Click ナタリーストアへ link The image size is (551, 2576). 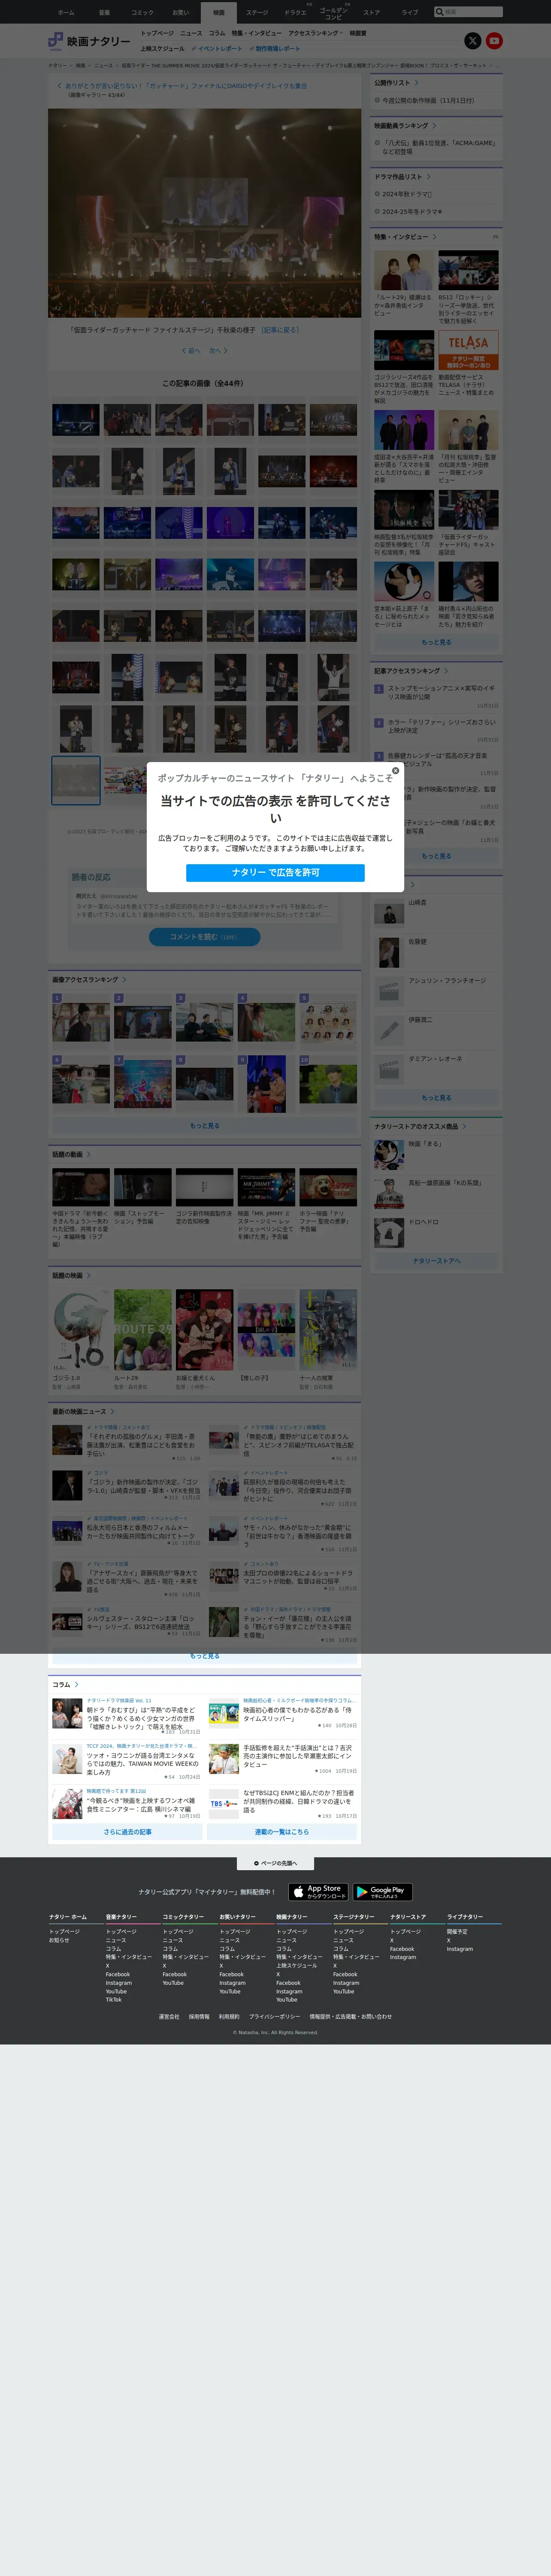pyautogui.click(x=437, y=1261)
